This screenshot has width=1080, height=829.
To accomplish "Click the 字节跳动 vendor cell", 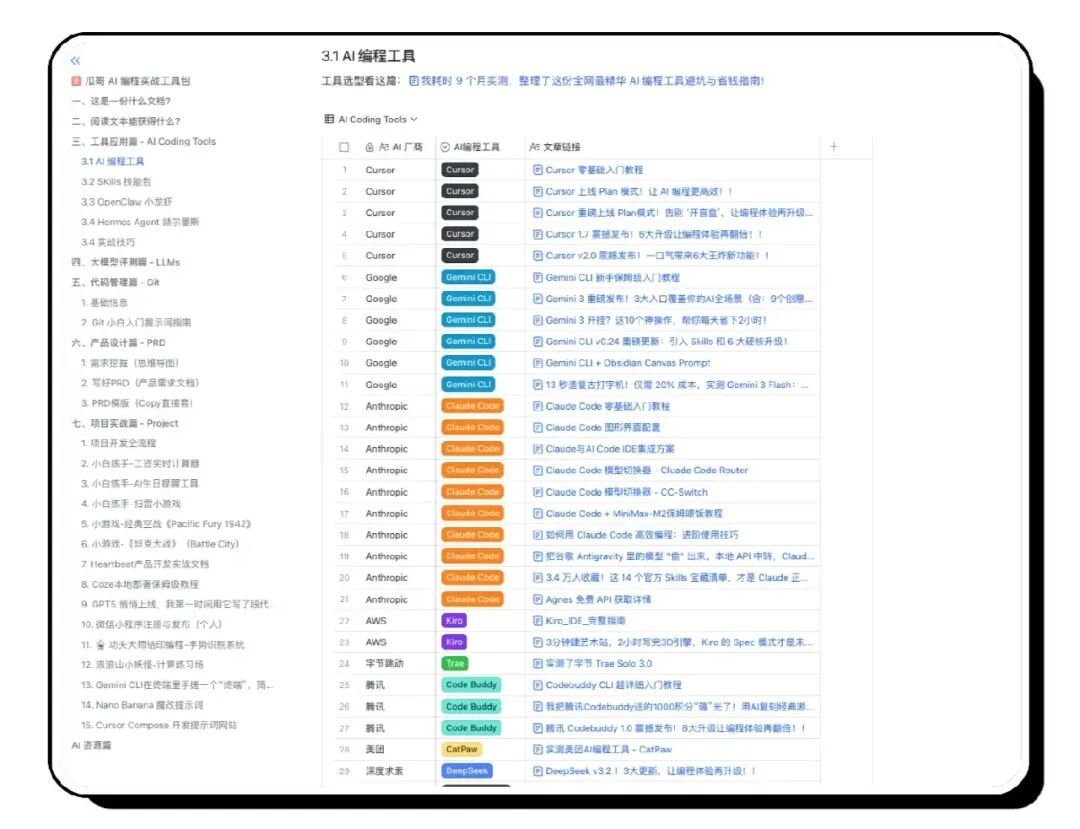I will point(384,664).
